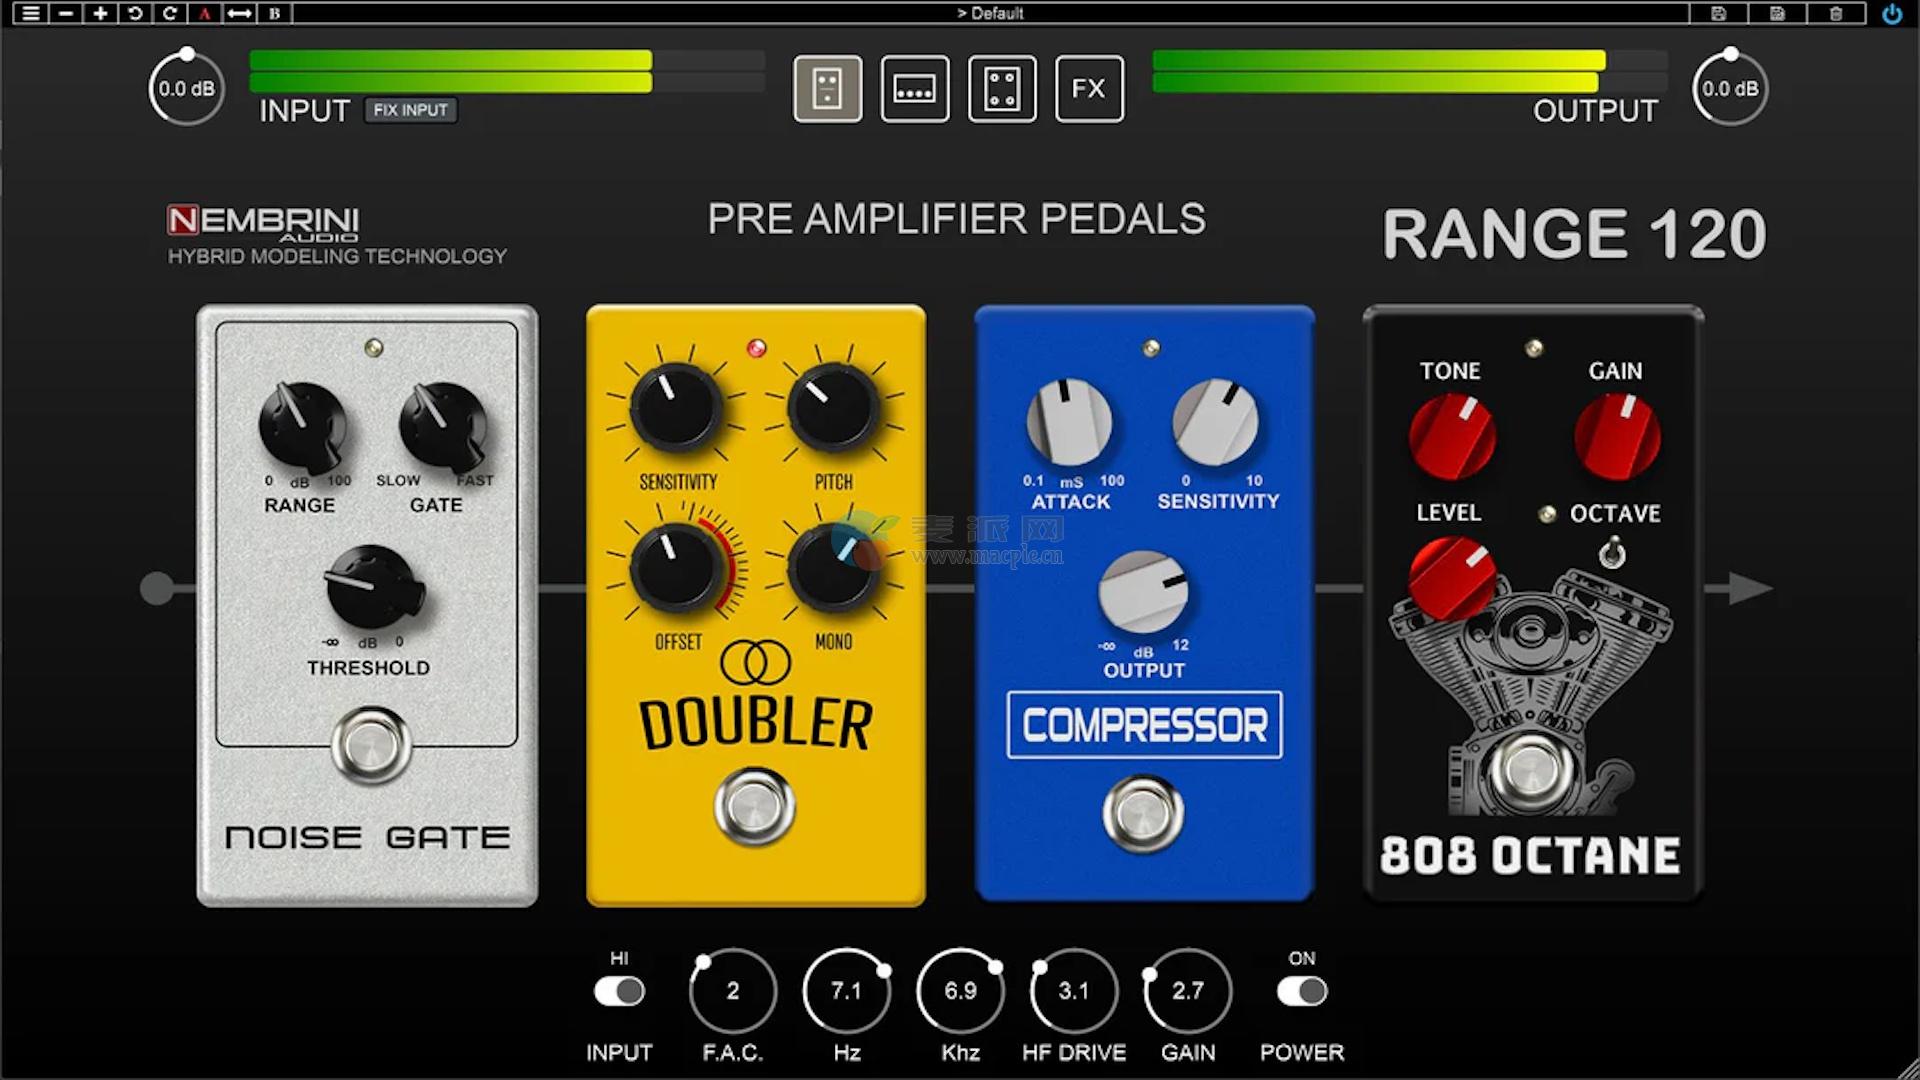This screenshot has height=1080, width=1920.
Task: Open the FX section view
Action: 1089,89
